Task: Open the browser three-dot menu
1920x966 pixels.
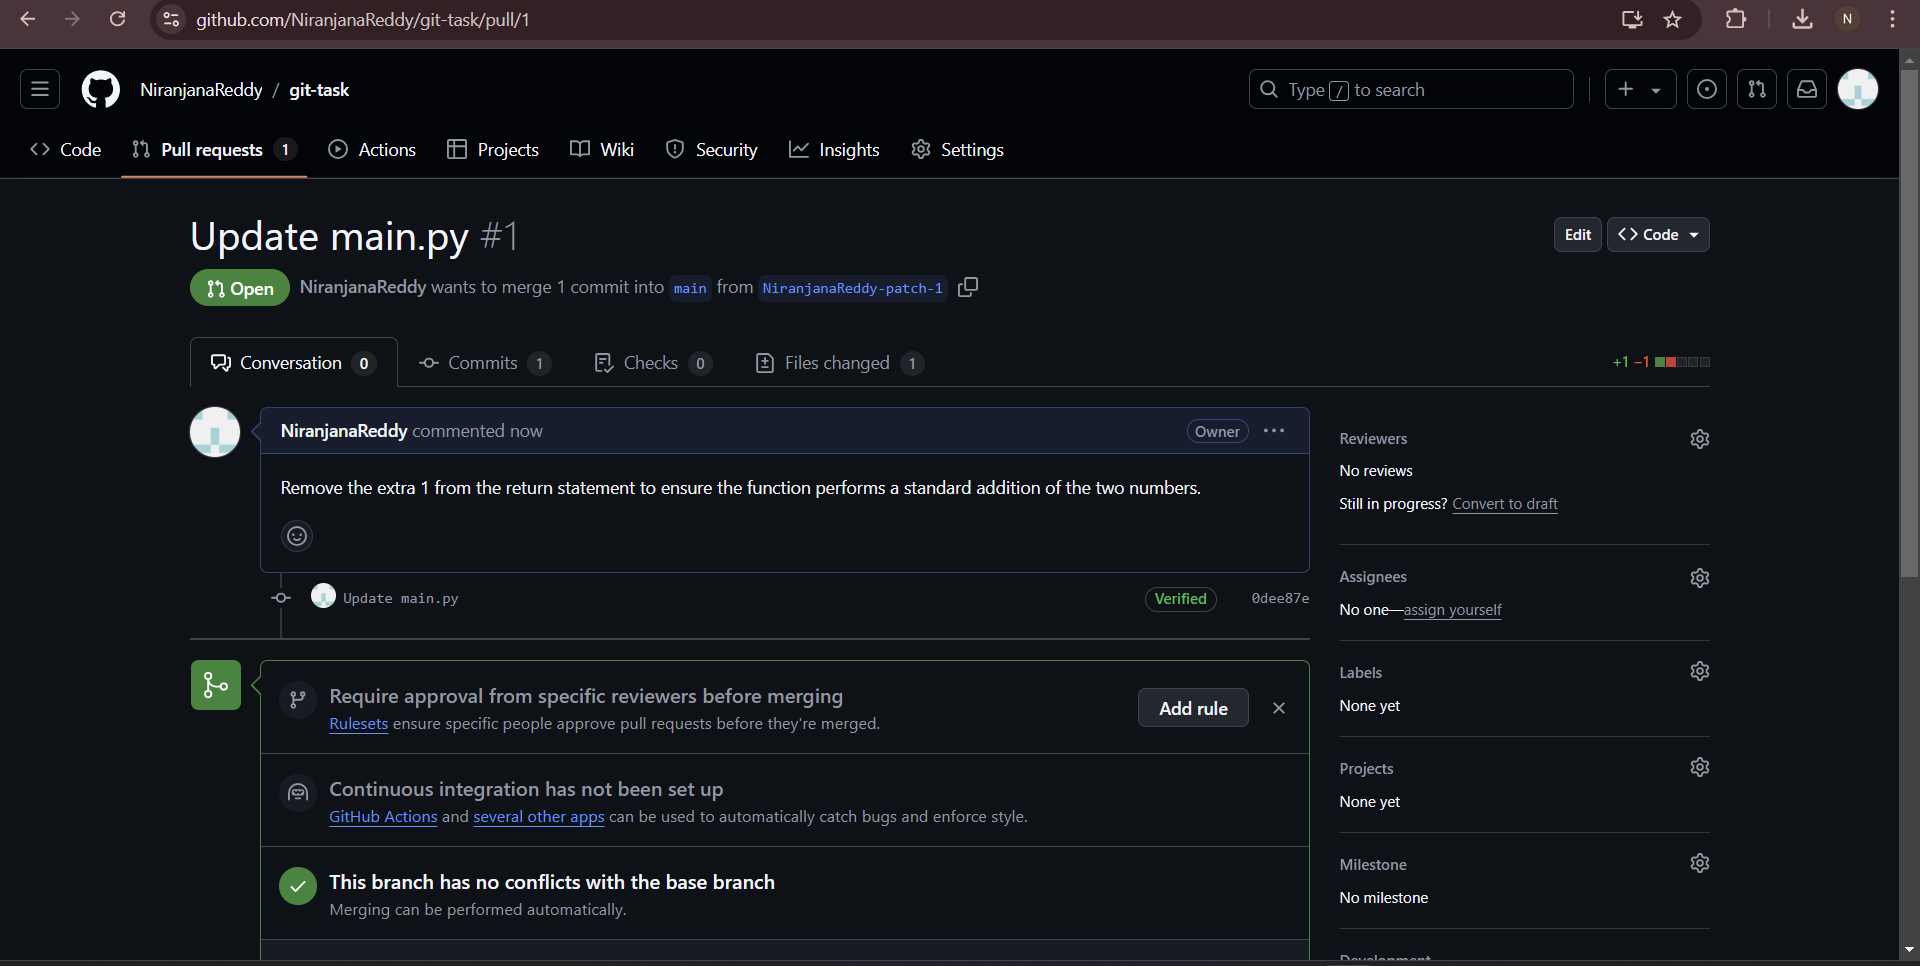Action: 1893,19
